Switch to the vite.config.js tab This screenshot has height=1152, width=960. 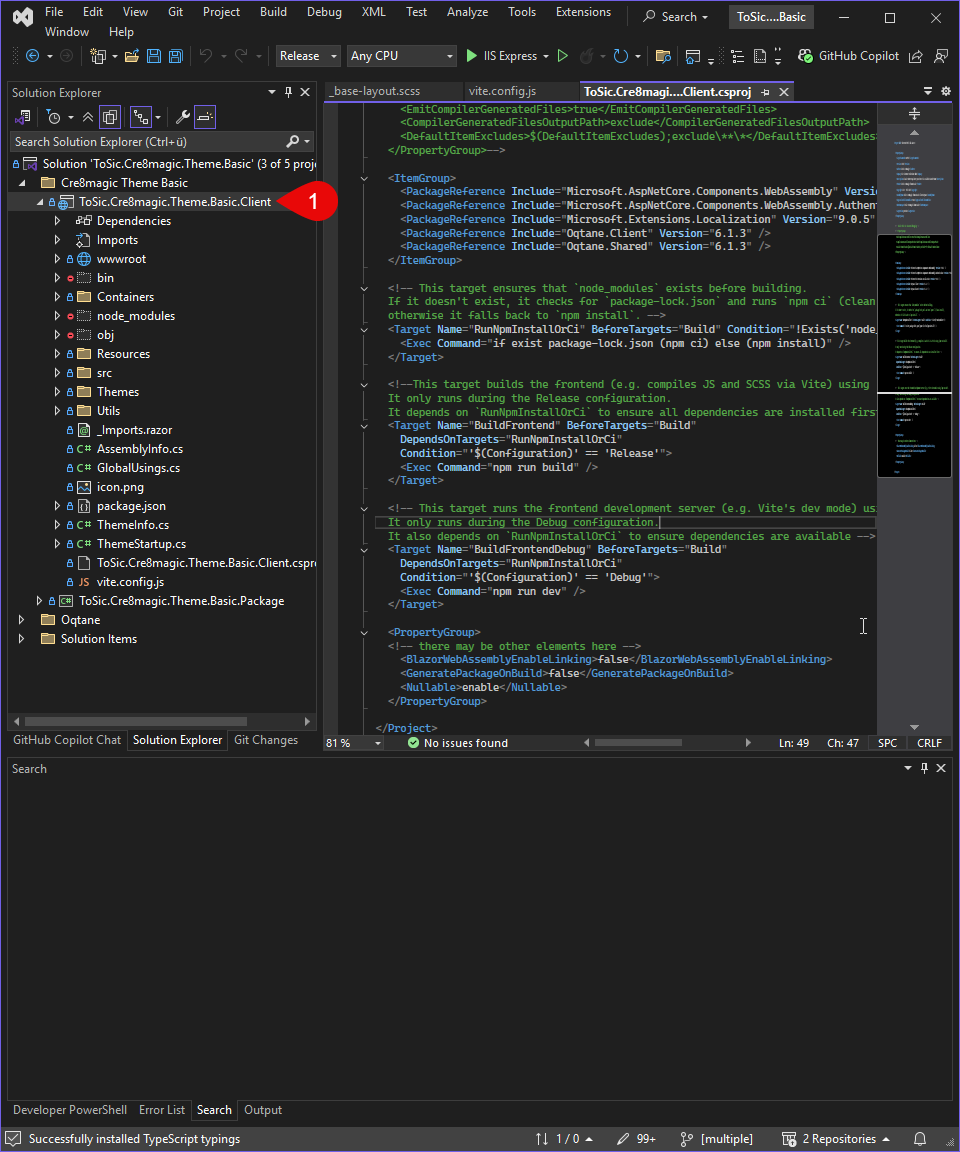pyautogui.click(x=502, y=91)
